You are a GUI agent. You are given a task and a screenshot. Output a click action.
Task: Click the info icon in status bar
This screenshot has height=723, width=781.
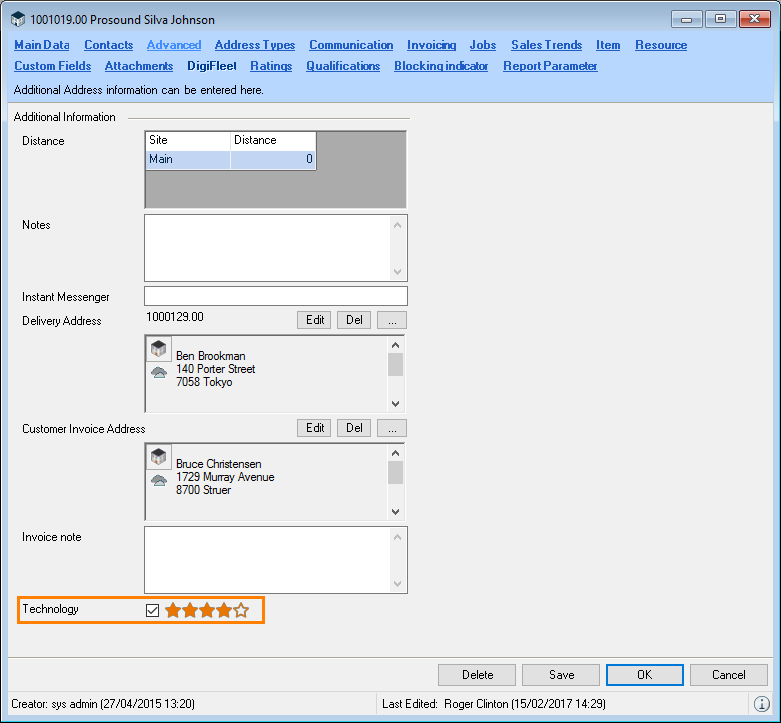click(761, 704)
